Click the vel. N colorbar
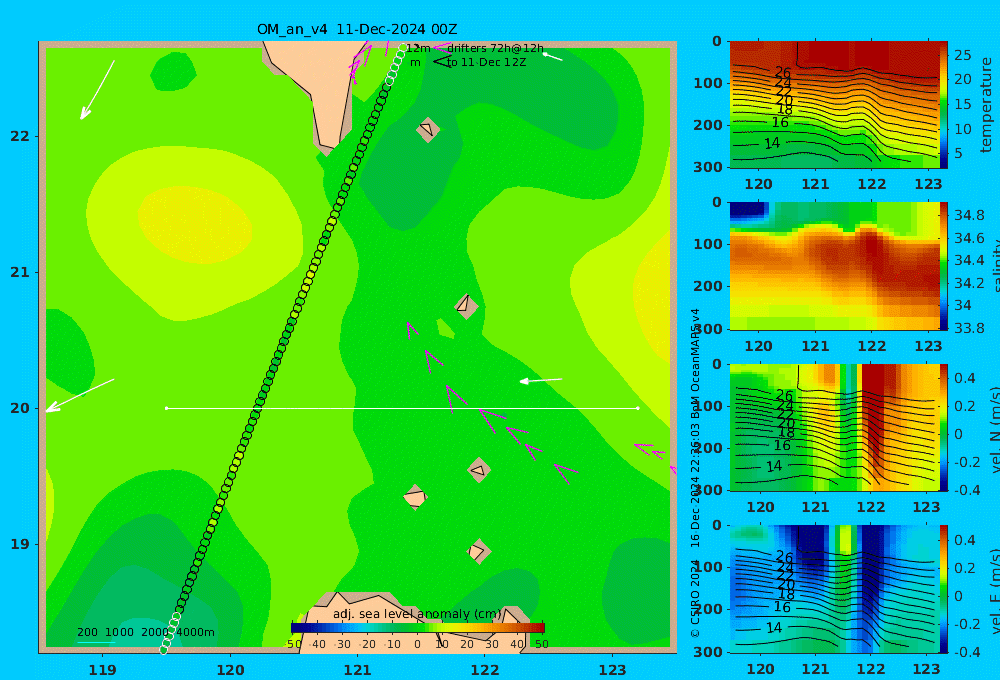The width and height of the screenshot is (1000, 680). [944, 427]
